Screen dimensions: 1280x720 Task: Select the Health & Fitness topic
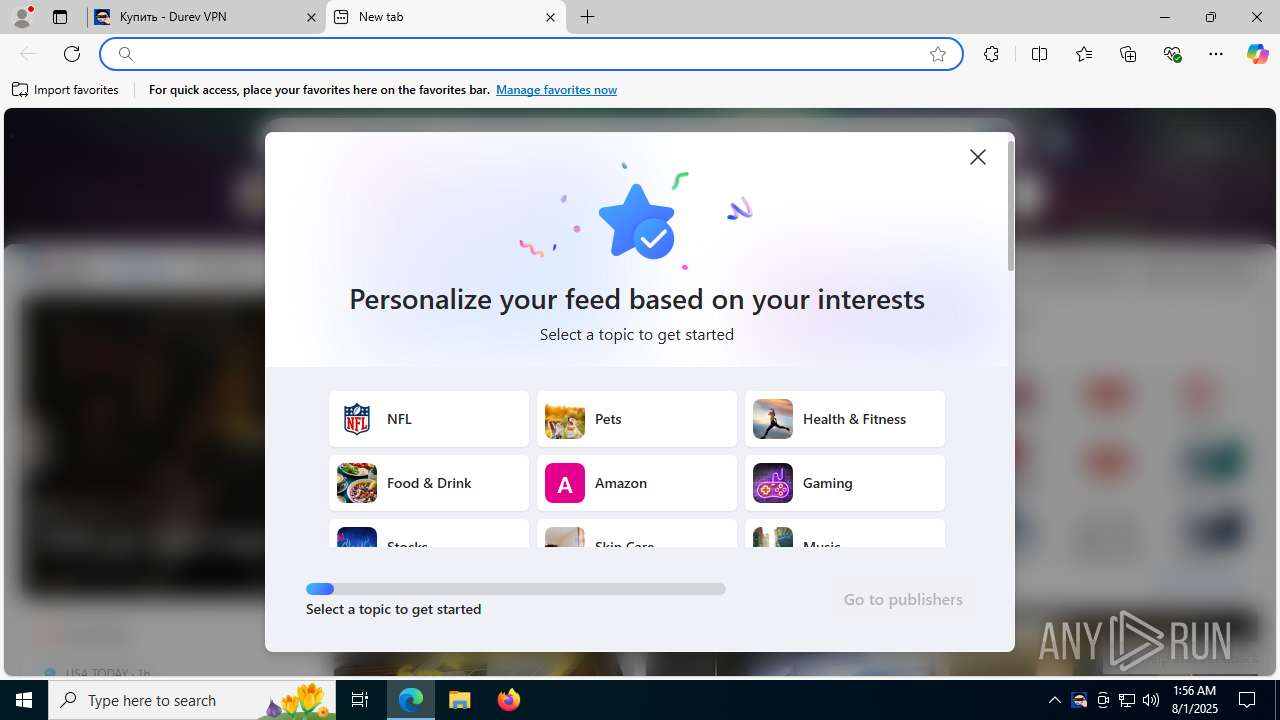coord(845,419)
